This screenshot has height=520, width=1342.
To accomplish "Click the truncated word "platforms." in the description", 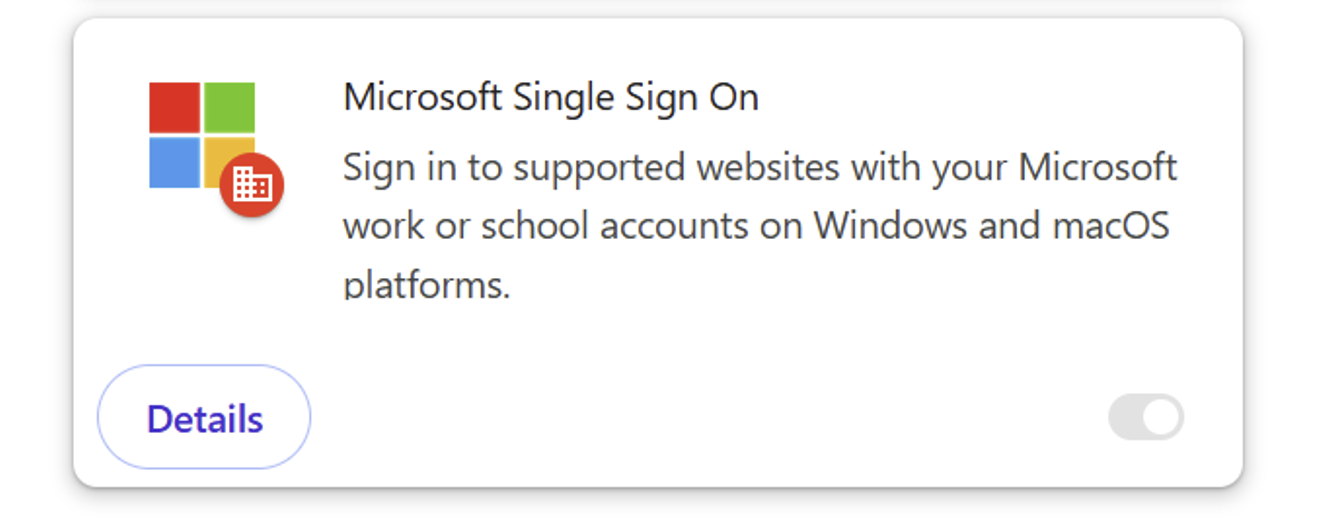I will coord(427,285).
